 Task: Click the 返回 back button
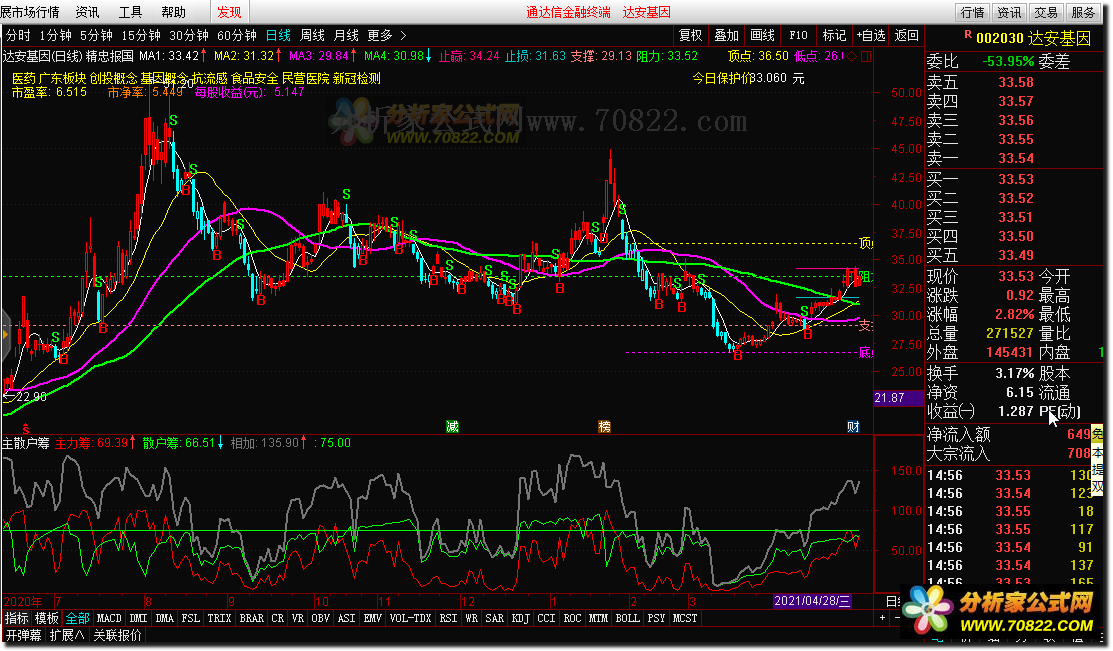(x=906, y=35)
